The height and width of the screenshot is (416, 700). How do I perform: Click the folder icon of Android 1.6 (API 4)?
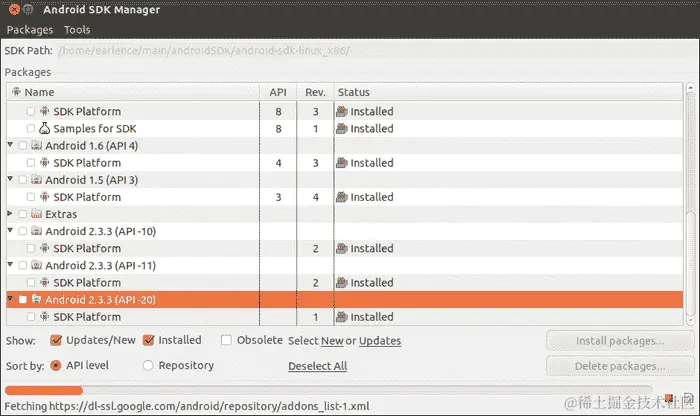37,145
